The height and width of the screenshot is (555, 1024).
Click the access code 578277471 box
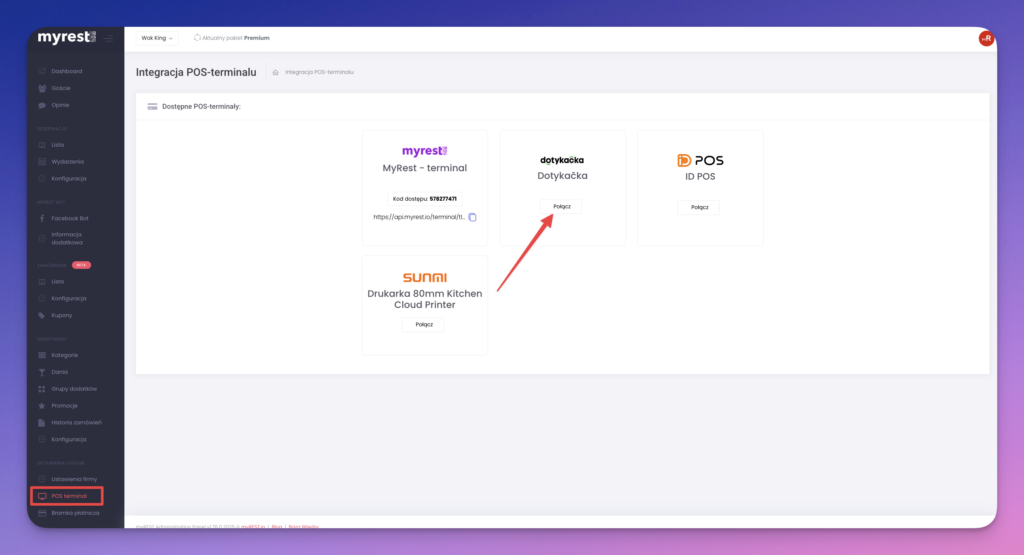pyautogui.click(x=424, y=198)
